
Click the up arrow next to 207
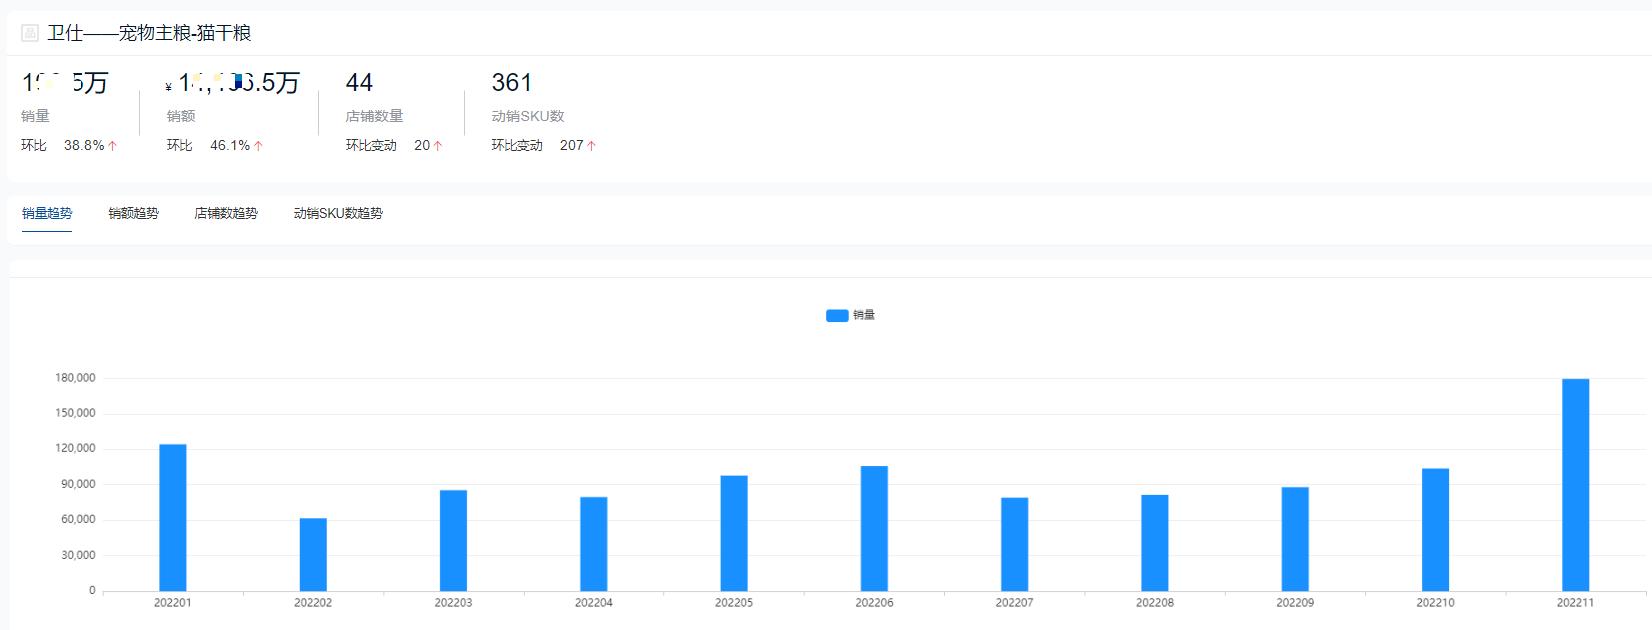pyautogui.click(x=591, y=146)
